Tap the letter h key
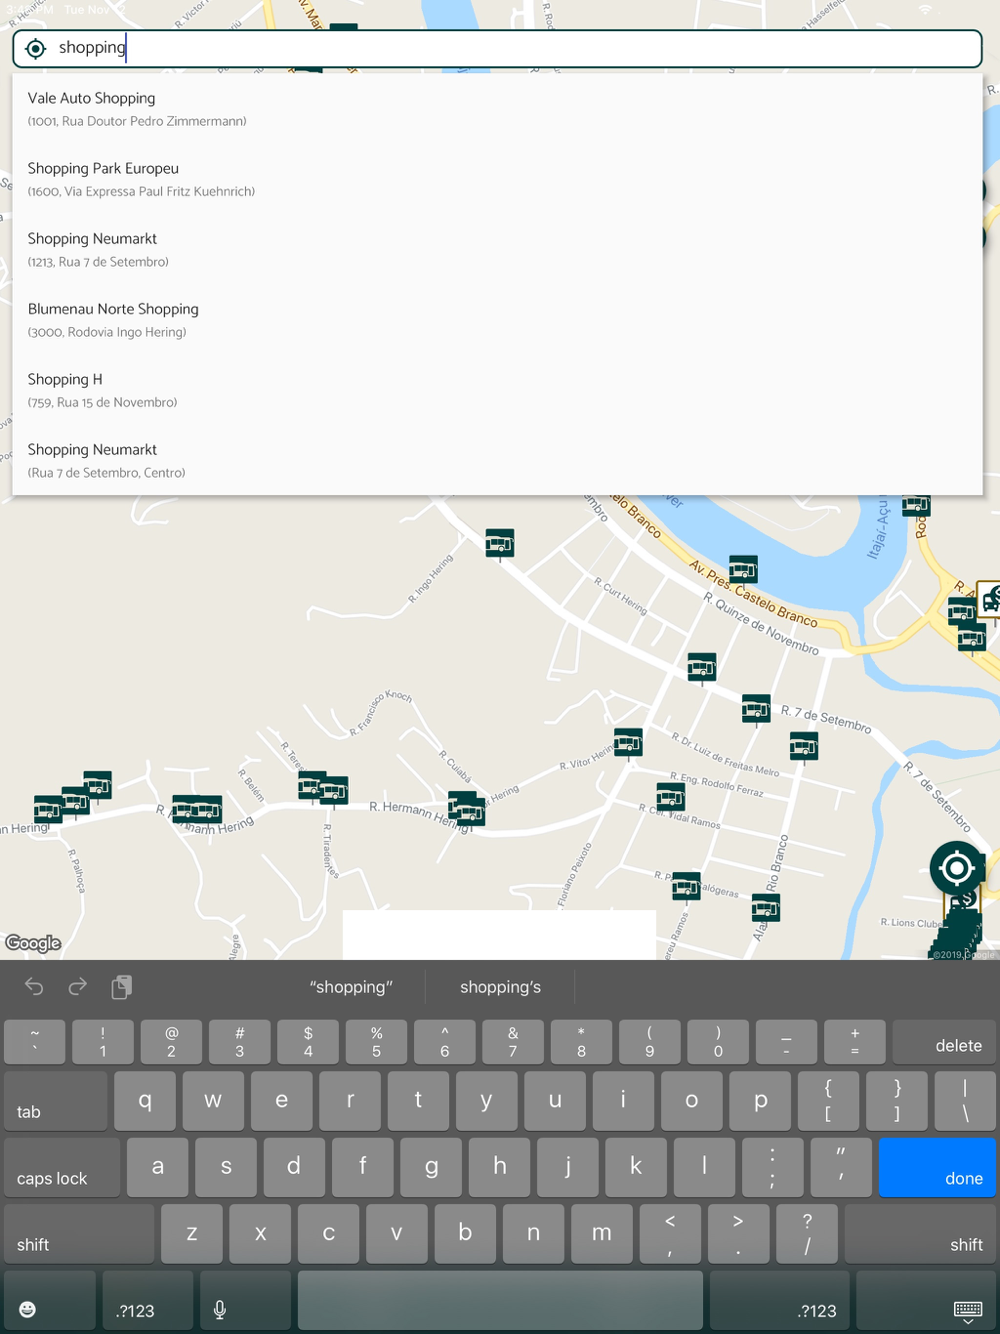The height and width of the screenshot is (1334, 1000). 500,1167
